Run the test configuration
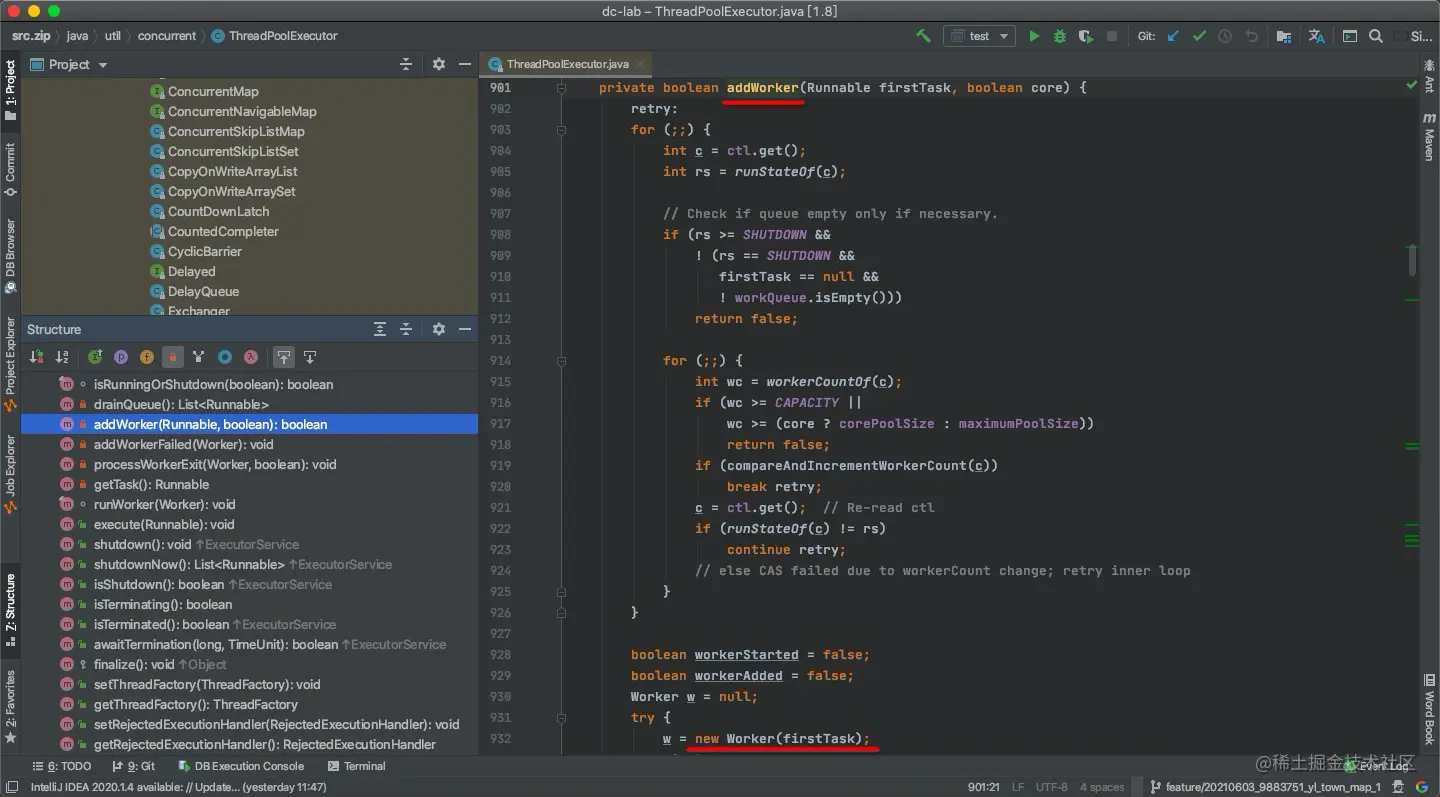The height and width of the screenshot is (797, 1440). 1034,36
